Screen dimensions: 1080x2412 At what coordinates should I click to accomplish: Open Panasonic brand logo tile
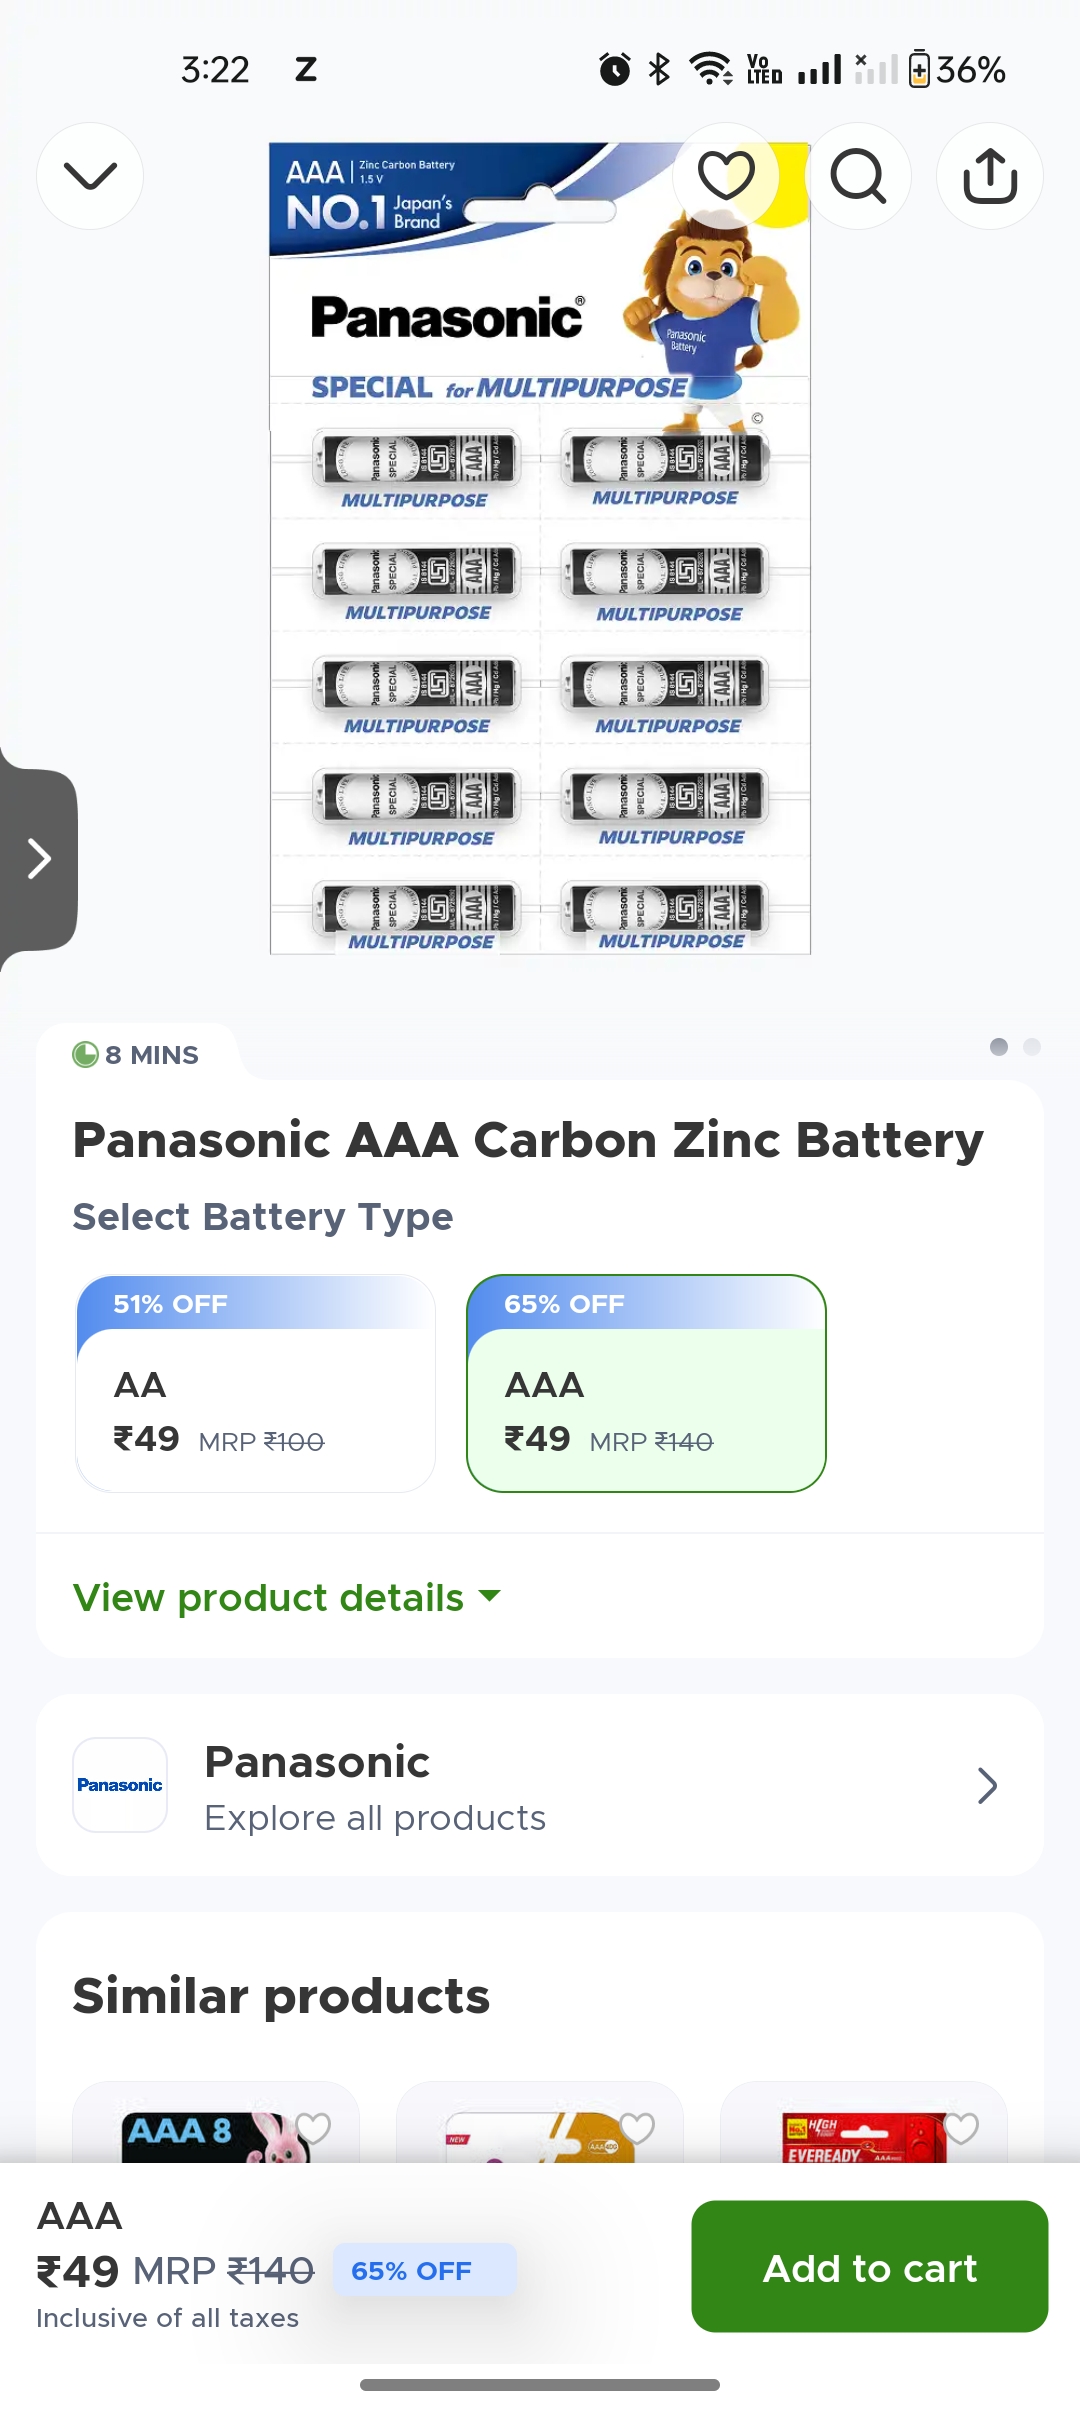(x=120, y=1785)
